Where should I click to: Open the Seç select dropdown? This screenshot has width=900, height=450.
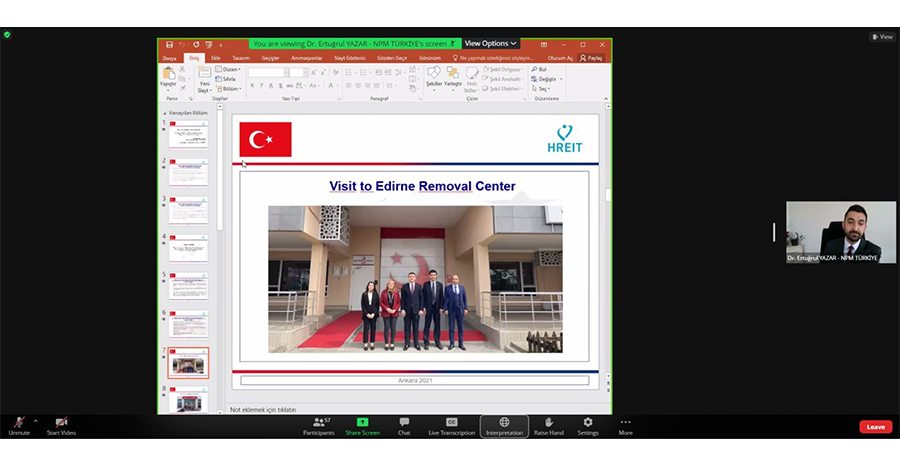point(540,89)
